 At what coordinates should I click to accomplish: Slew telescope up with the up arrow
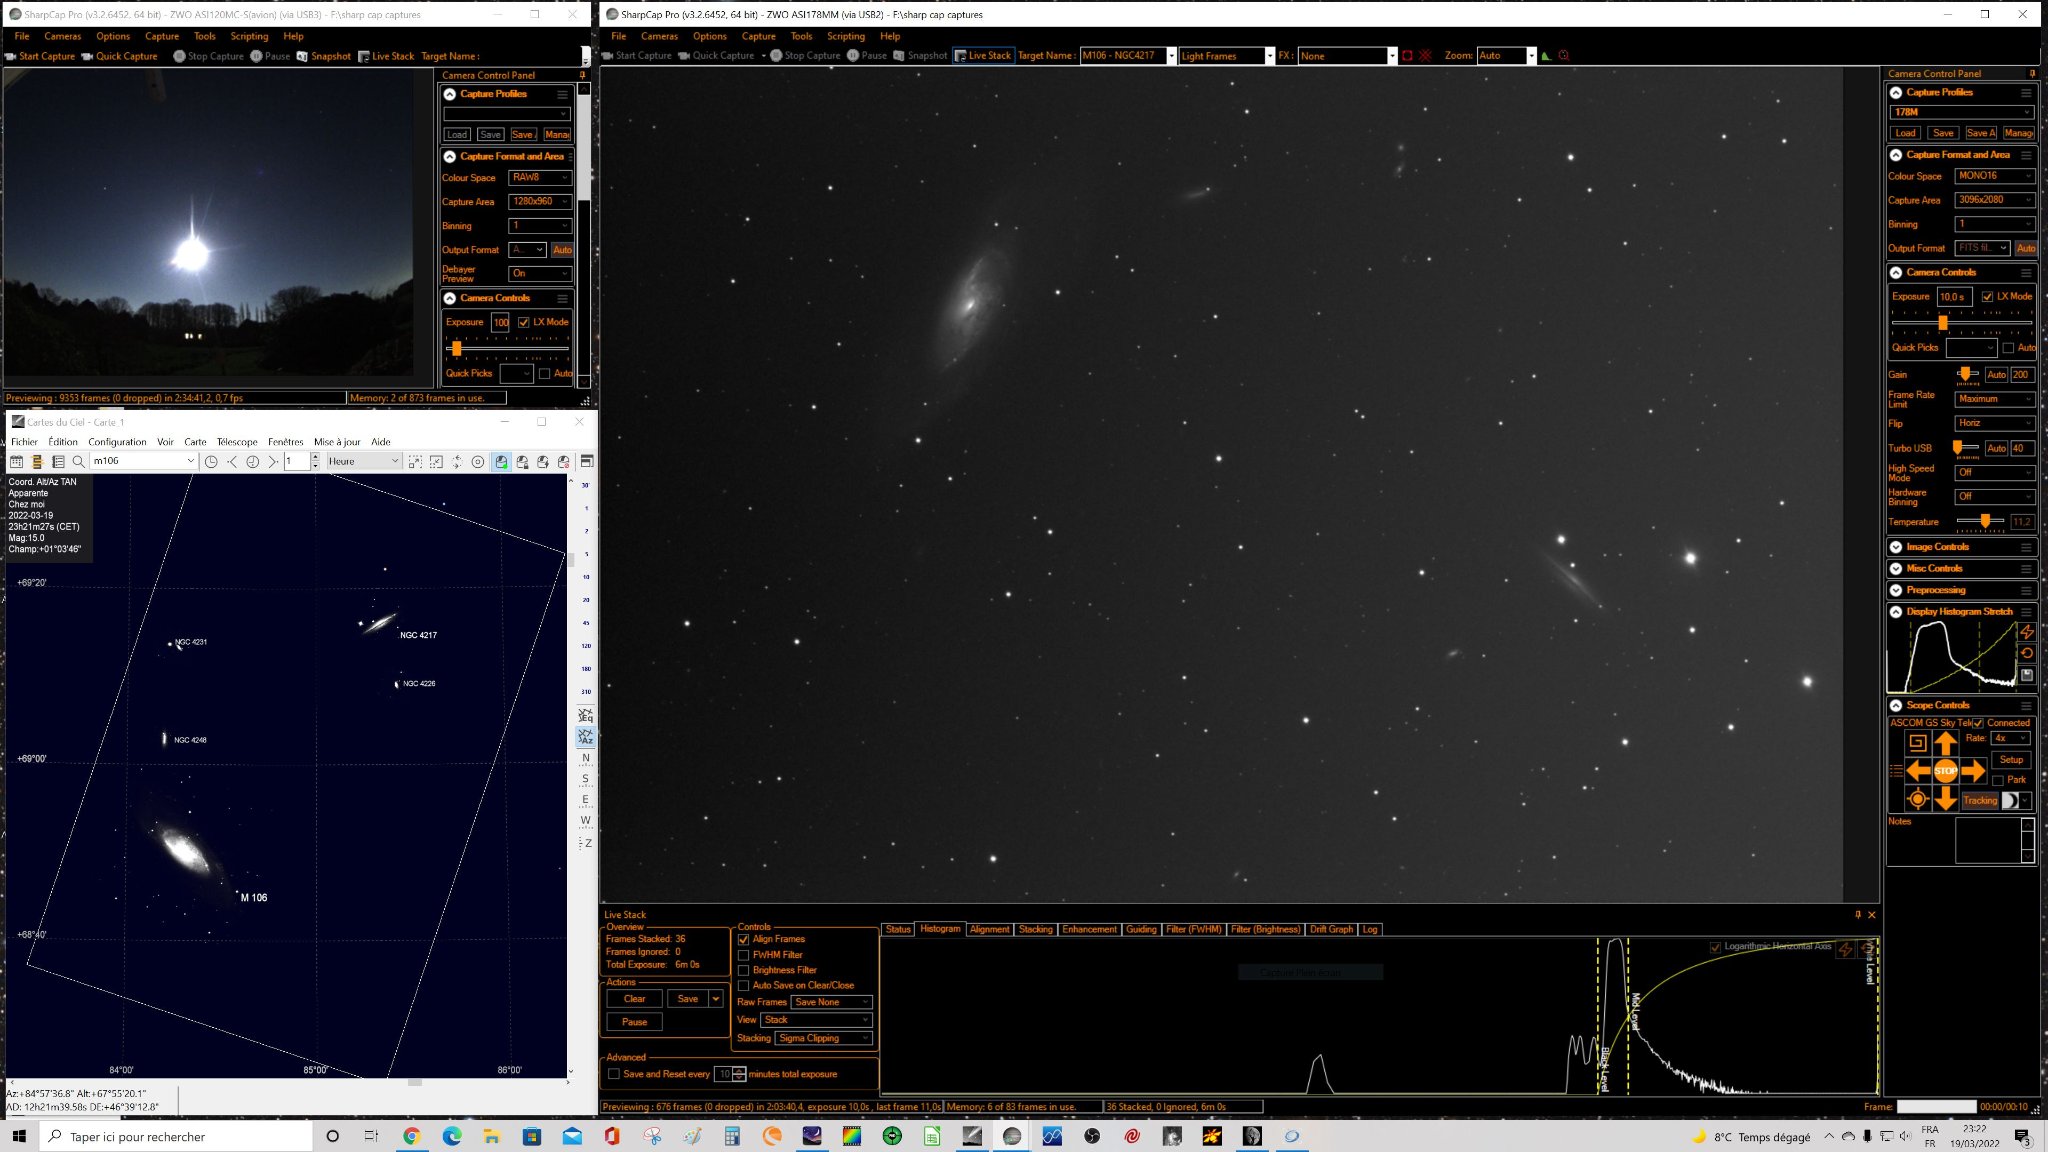pos(1945,743)
